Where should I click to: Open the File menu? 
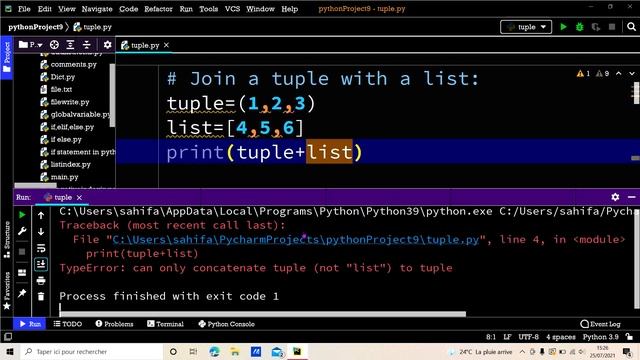click(x=24, y=9)
